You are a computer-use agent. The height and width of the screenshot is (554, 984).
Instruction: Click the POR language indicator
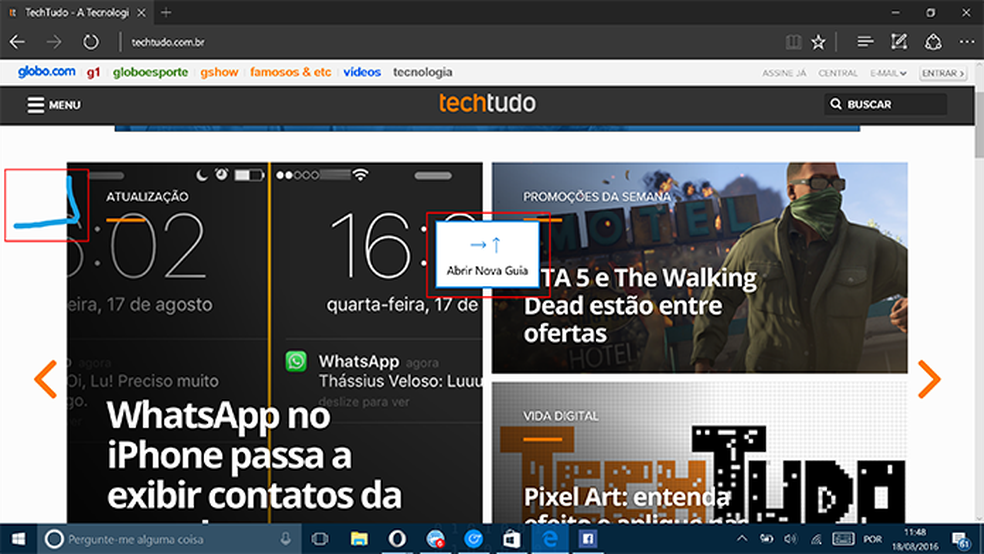873,539
